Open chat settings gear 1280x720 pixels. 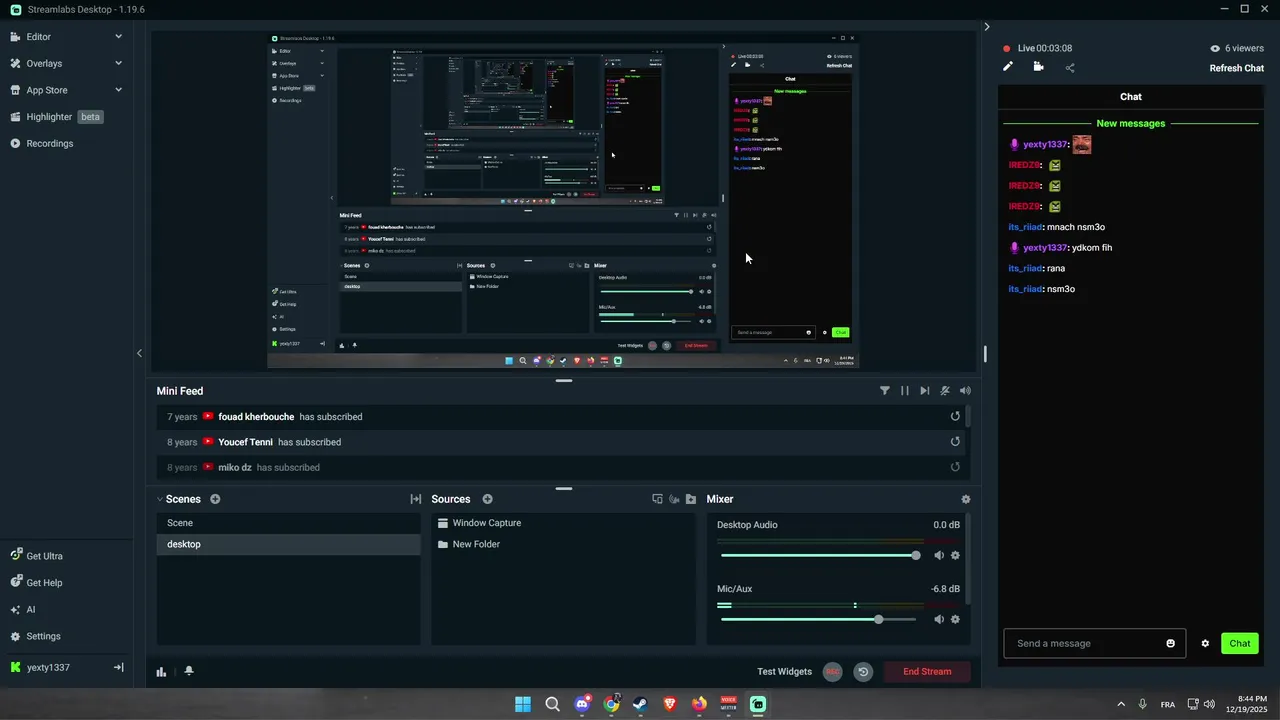[1205, 643]
